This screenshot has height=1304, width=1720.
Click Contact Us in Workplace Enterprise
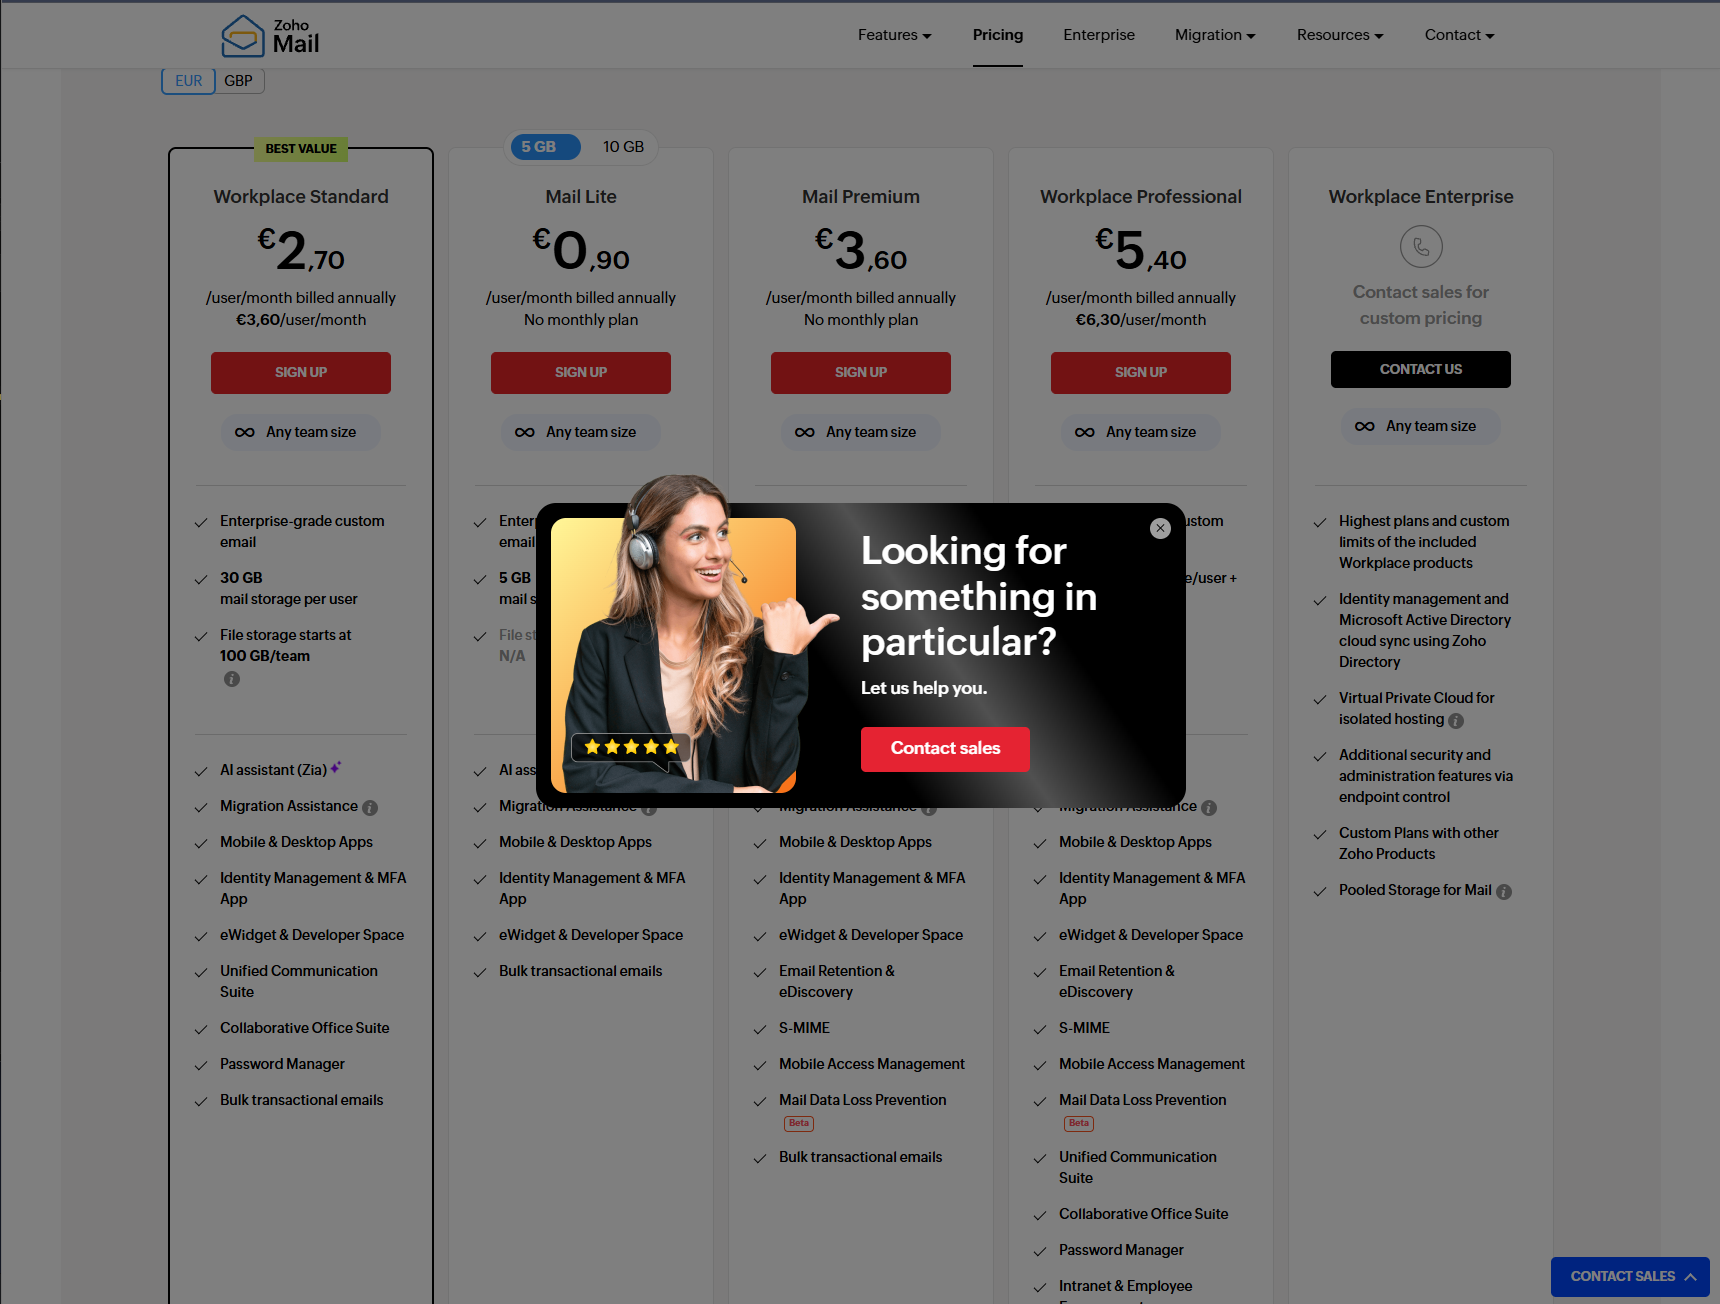pos(1421,369)
